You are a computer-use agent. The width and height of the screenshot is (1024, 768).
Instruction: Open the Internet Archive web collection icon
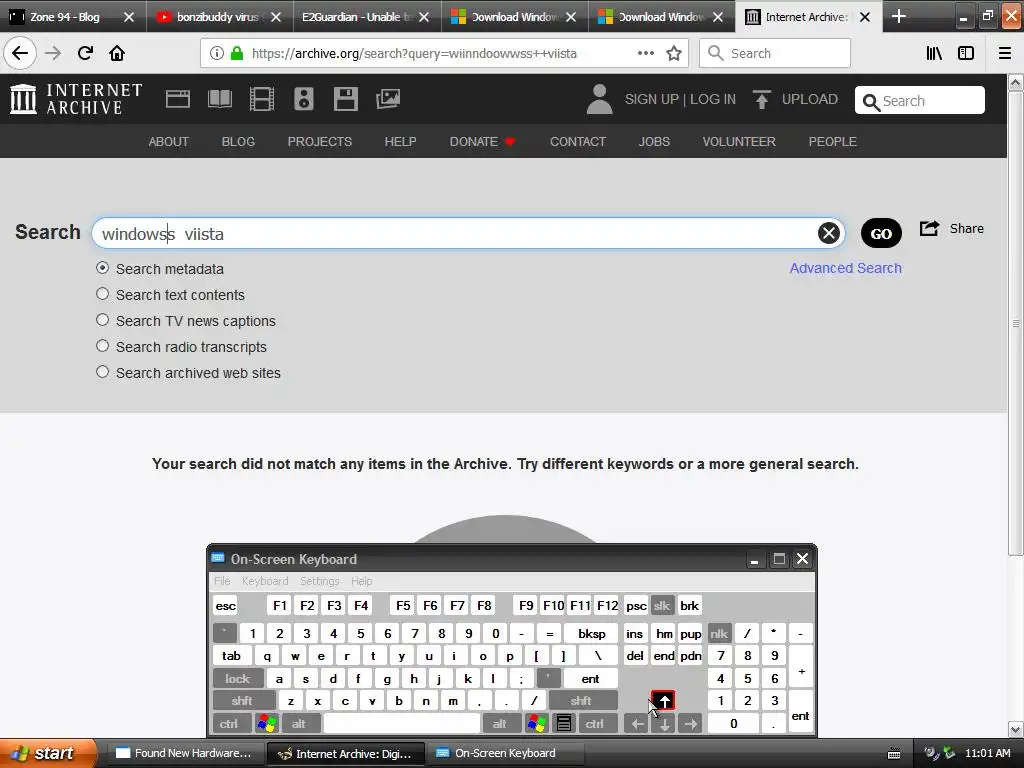(178, 99)
